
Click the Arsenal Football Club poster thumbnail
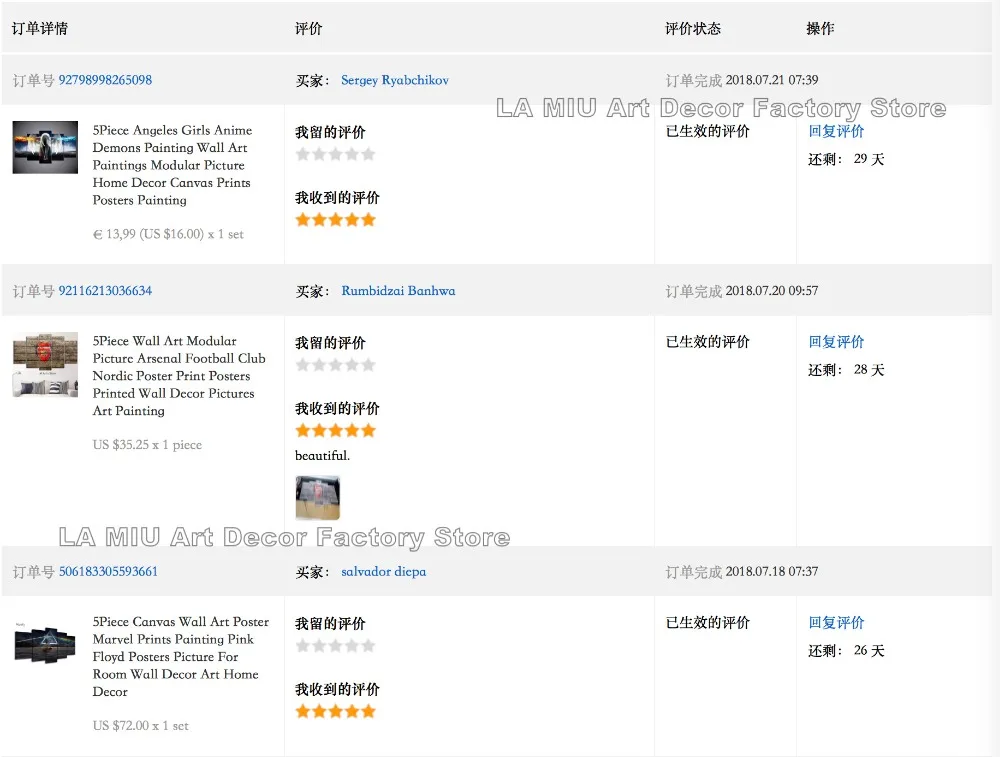(x=45, y=365)
